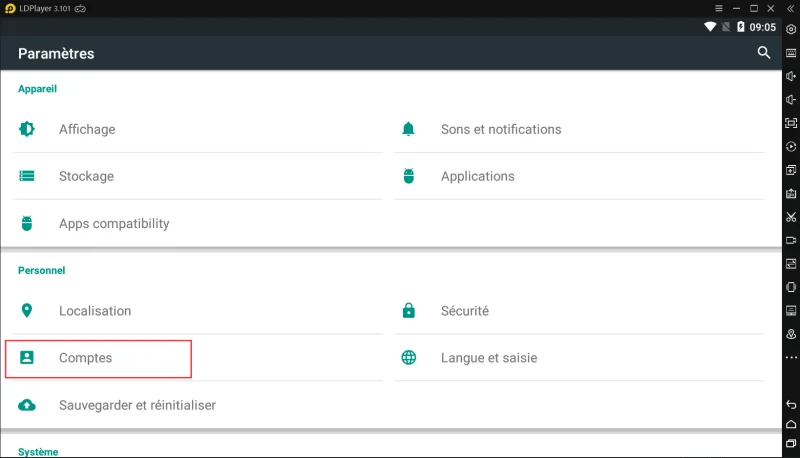Click the Système section header

[x=38, y=452]
